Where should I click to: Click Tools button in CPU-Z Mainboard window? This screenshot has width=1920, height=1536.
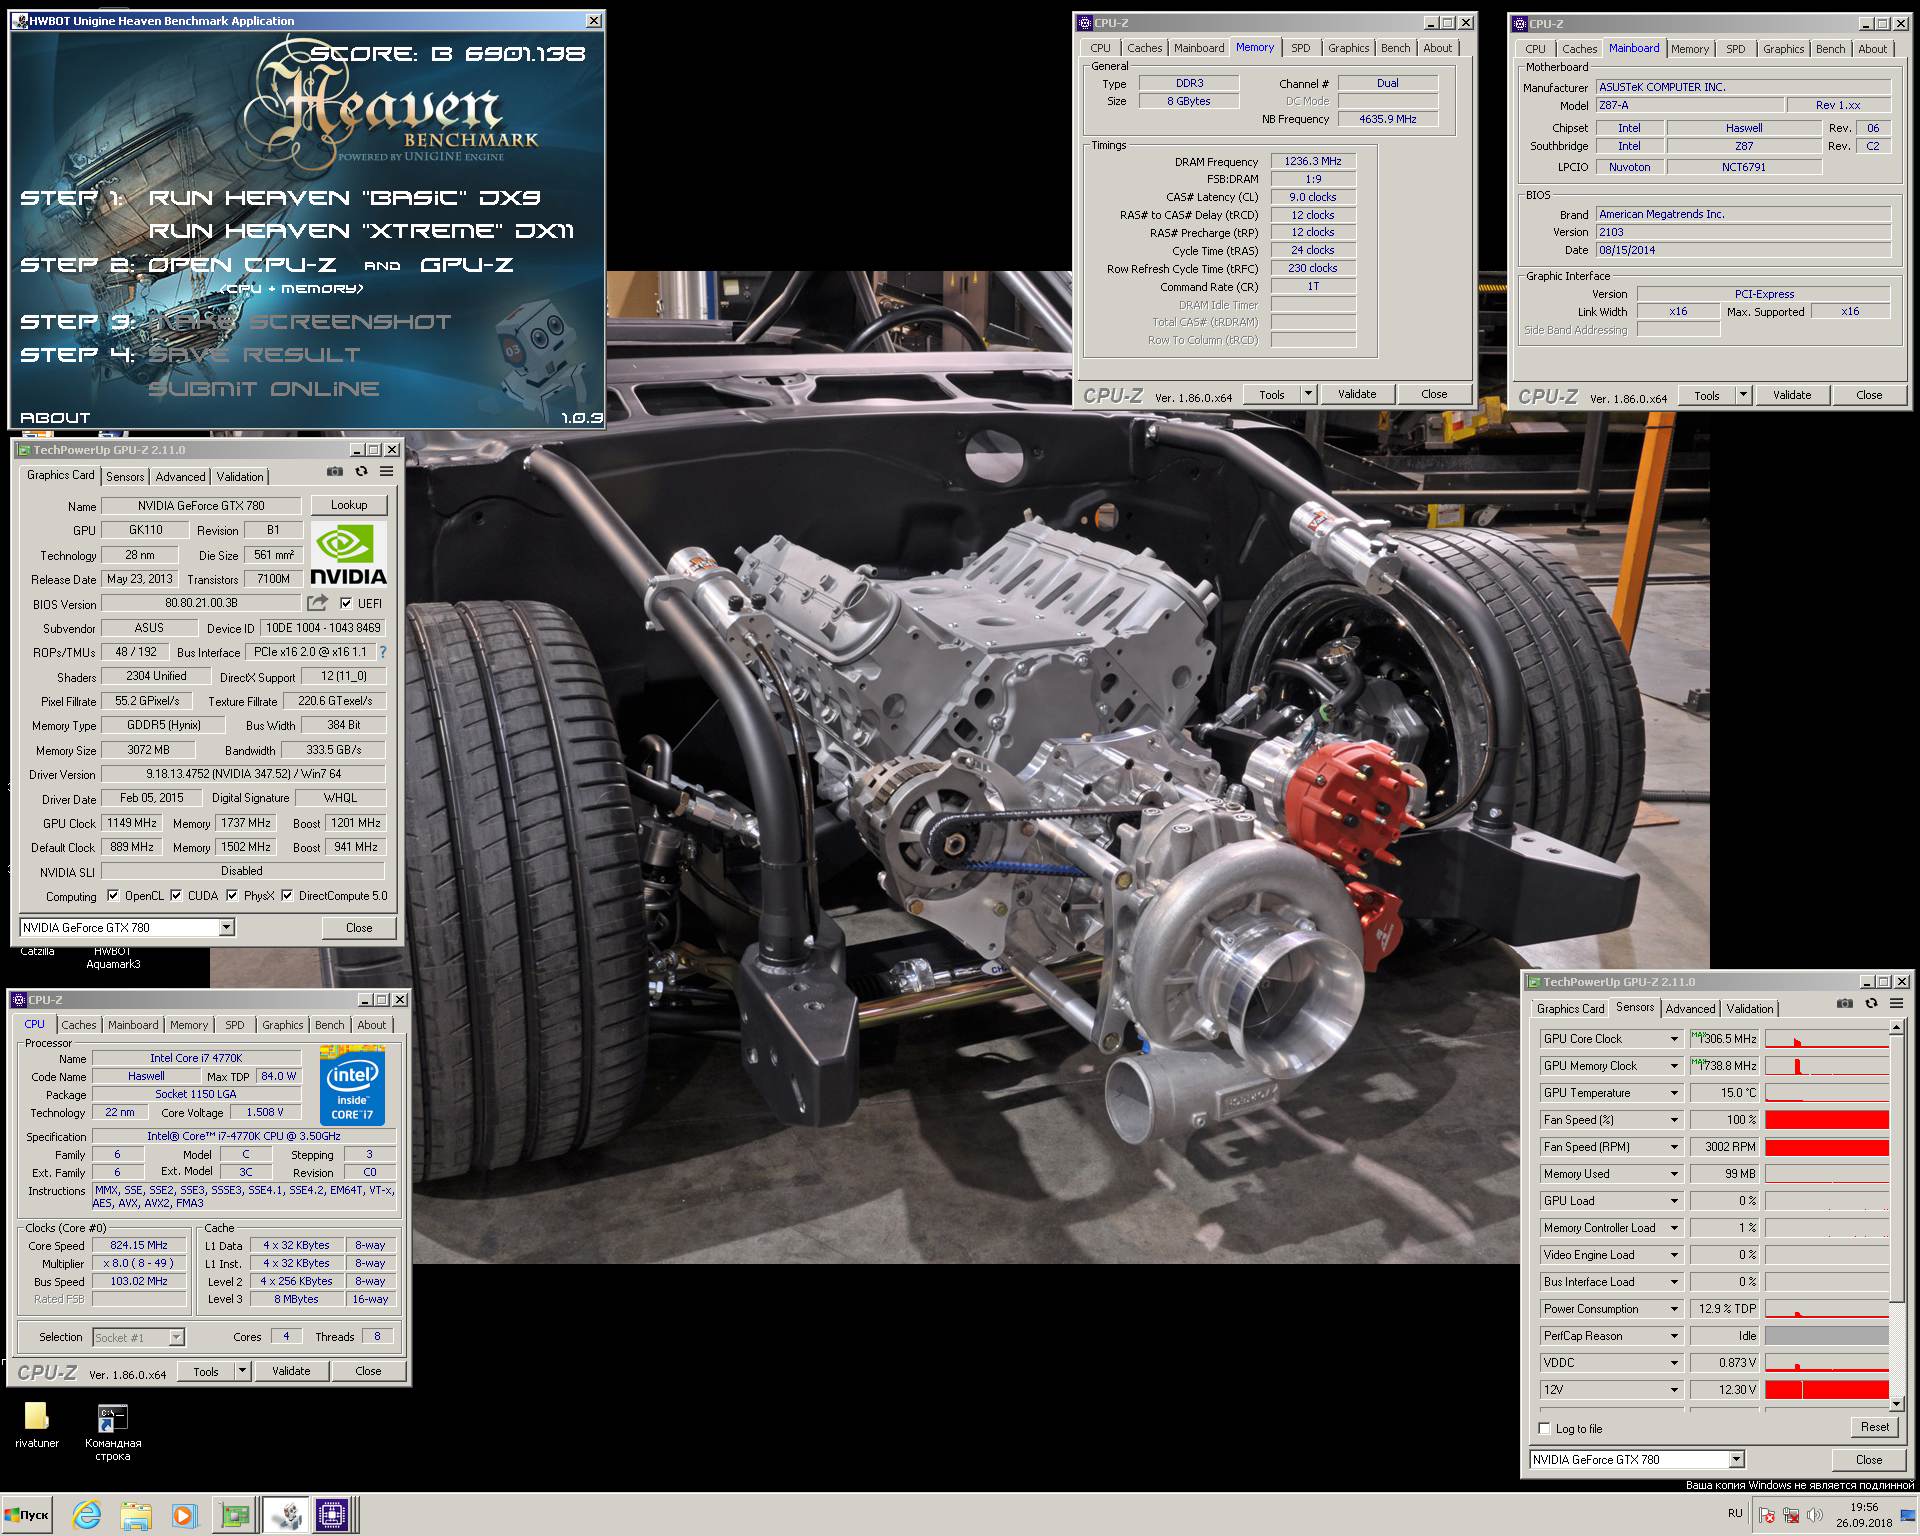(1707, 395)
